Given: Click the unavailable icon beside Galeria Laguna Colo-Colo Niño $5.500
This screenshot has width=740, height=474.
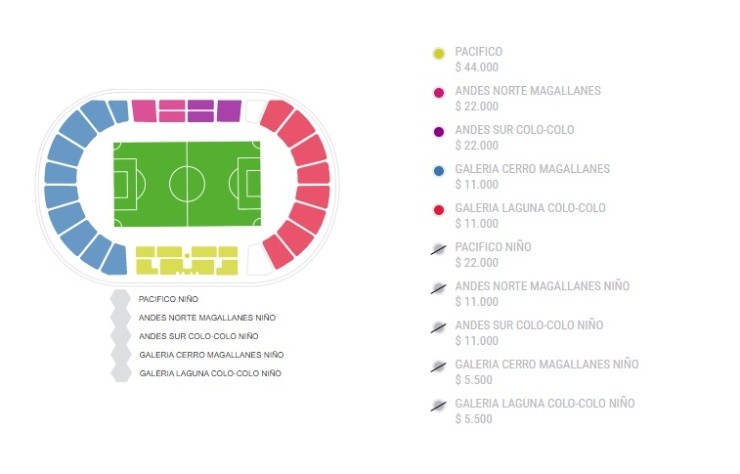Looking at the screenshot, I should point(438,405).
